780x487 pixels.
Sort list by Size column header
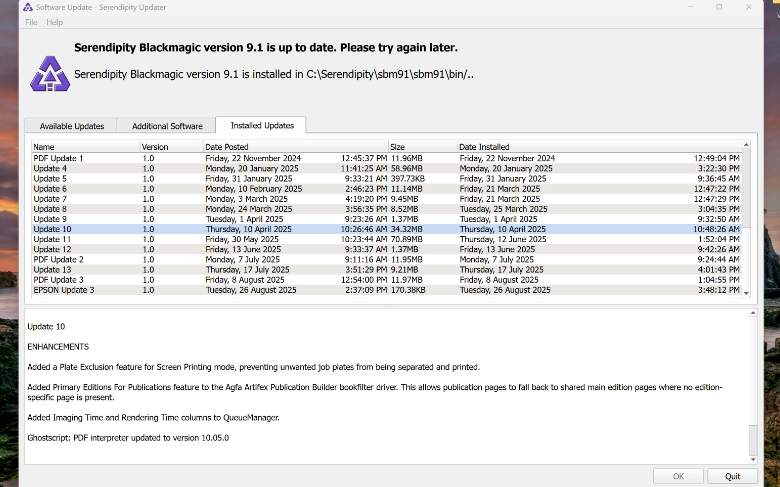click(423, 147)
